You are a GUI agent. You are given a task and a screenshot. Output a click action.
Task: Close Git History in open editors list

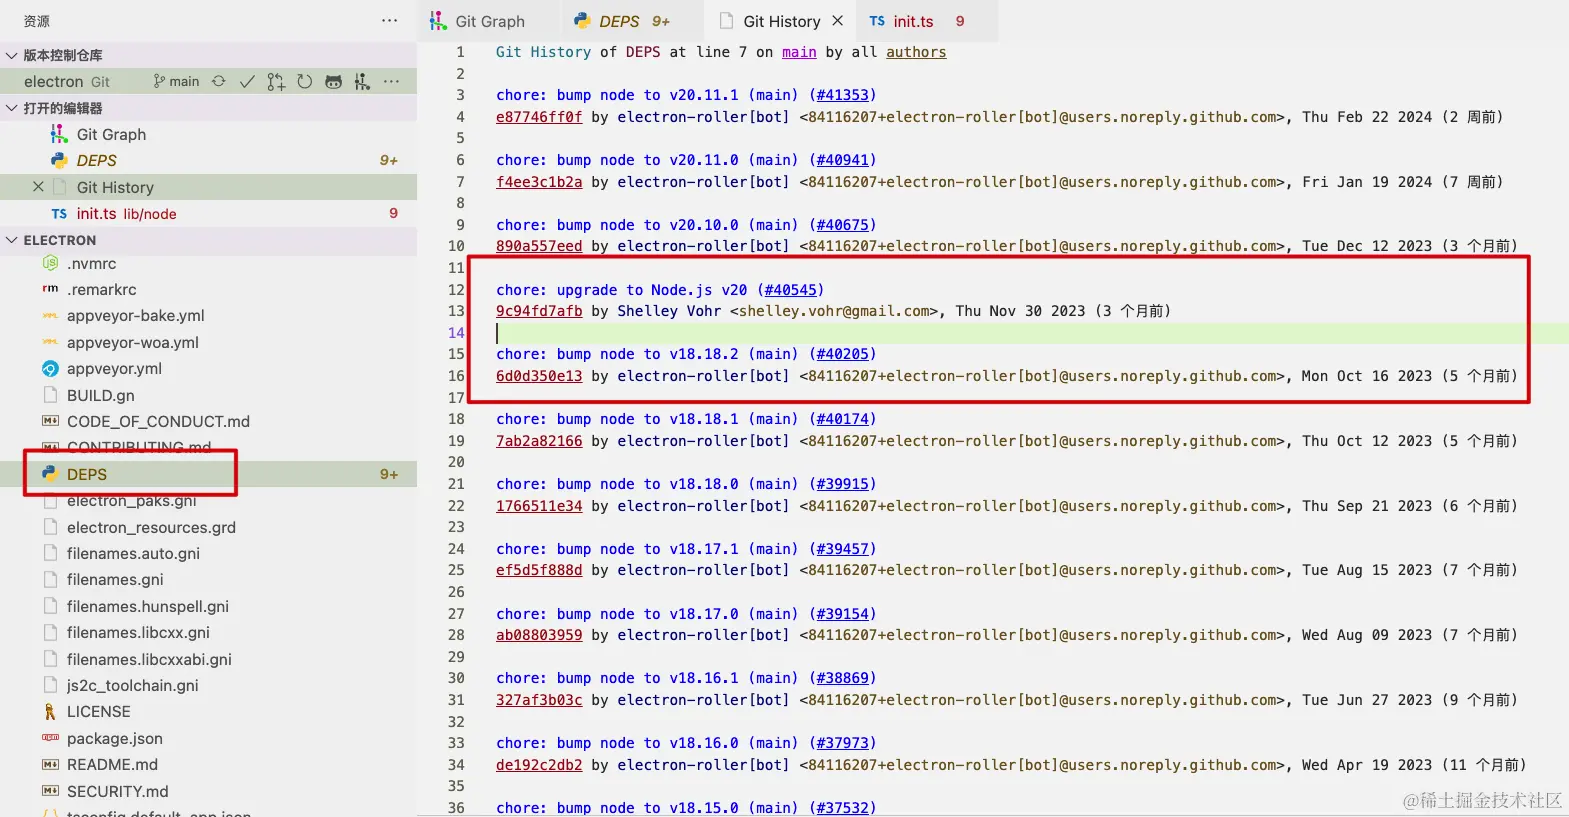coord(38,187)
